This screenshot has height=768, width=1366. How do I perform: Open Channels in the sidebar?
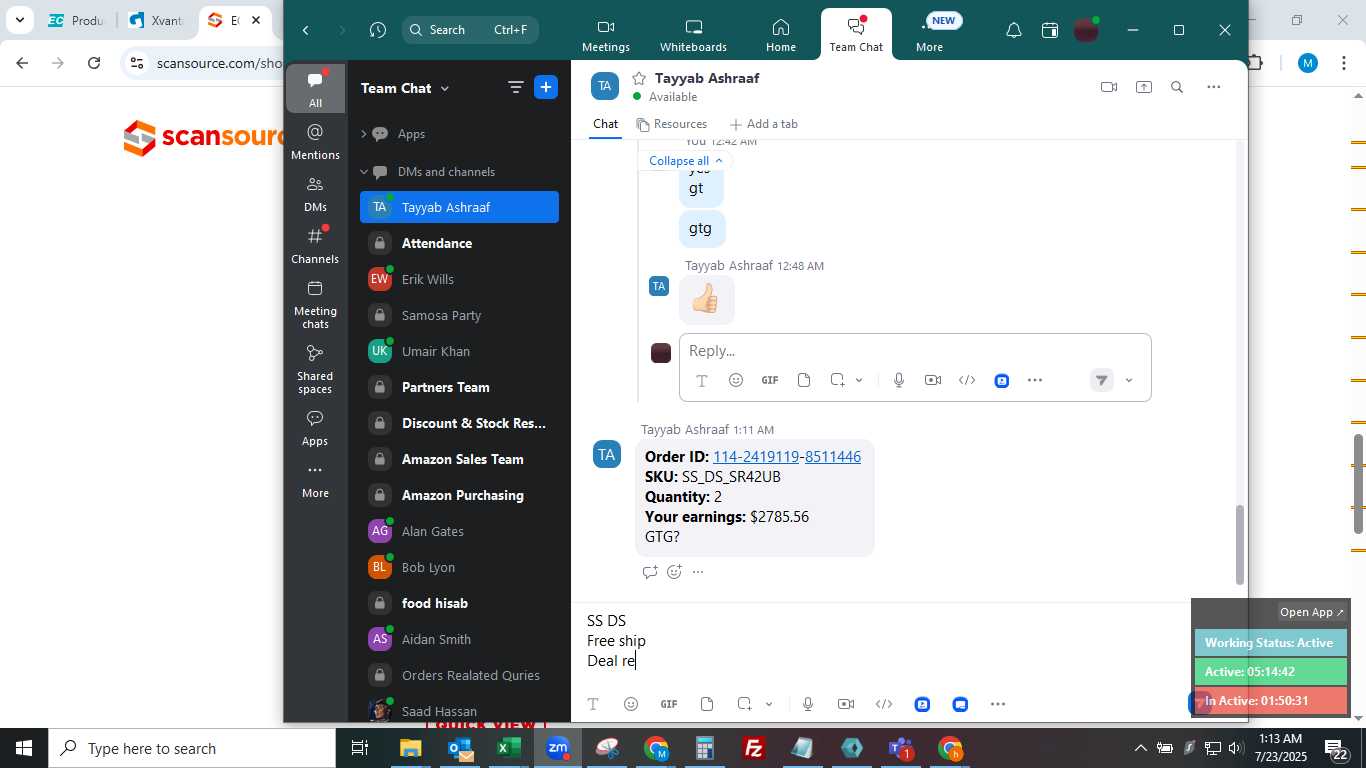315,245
